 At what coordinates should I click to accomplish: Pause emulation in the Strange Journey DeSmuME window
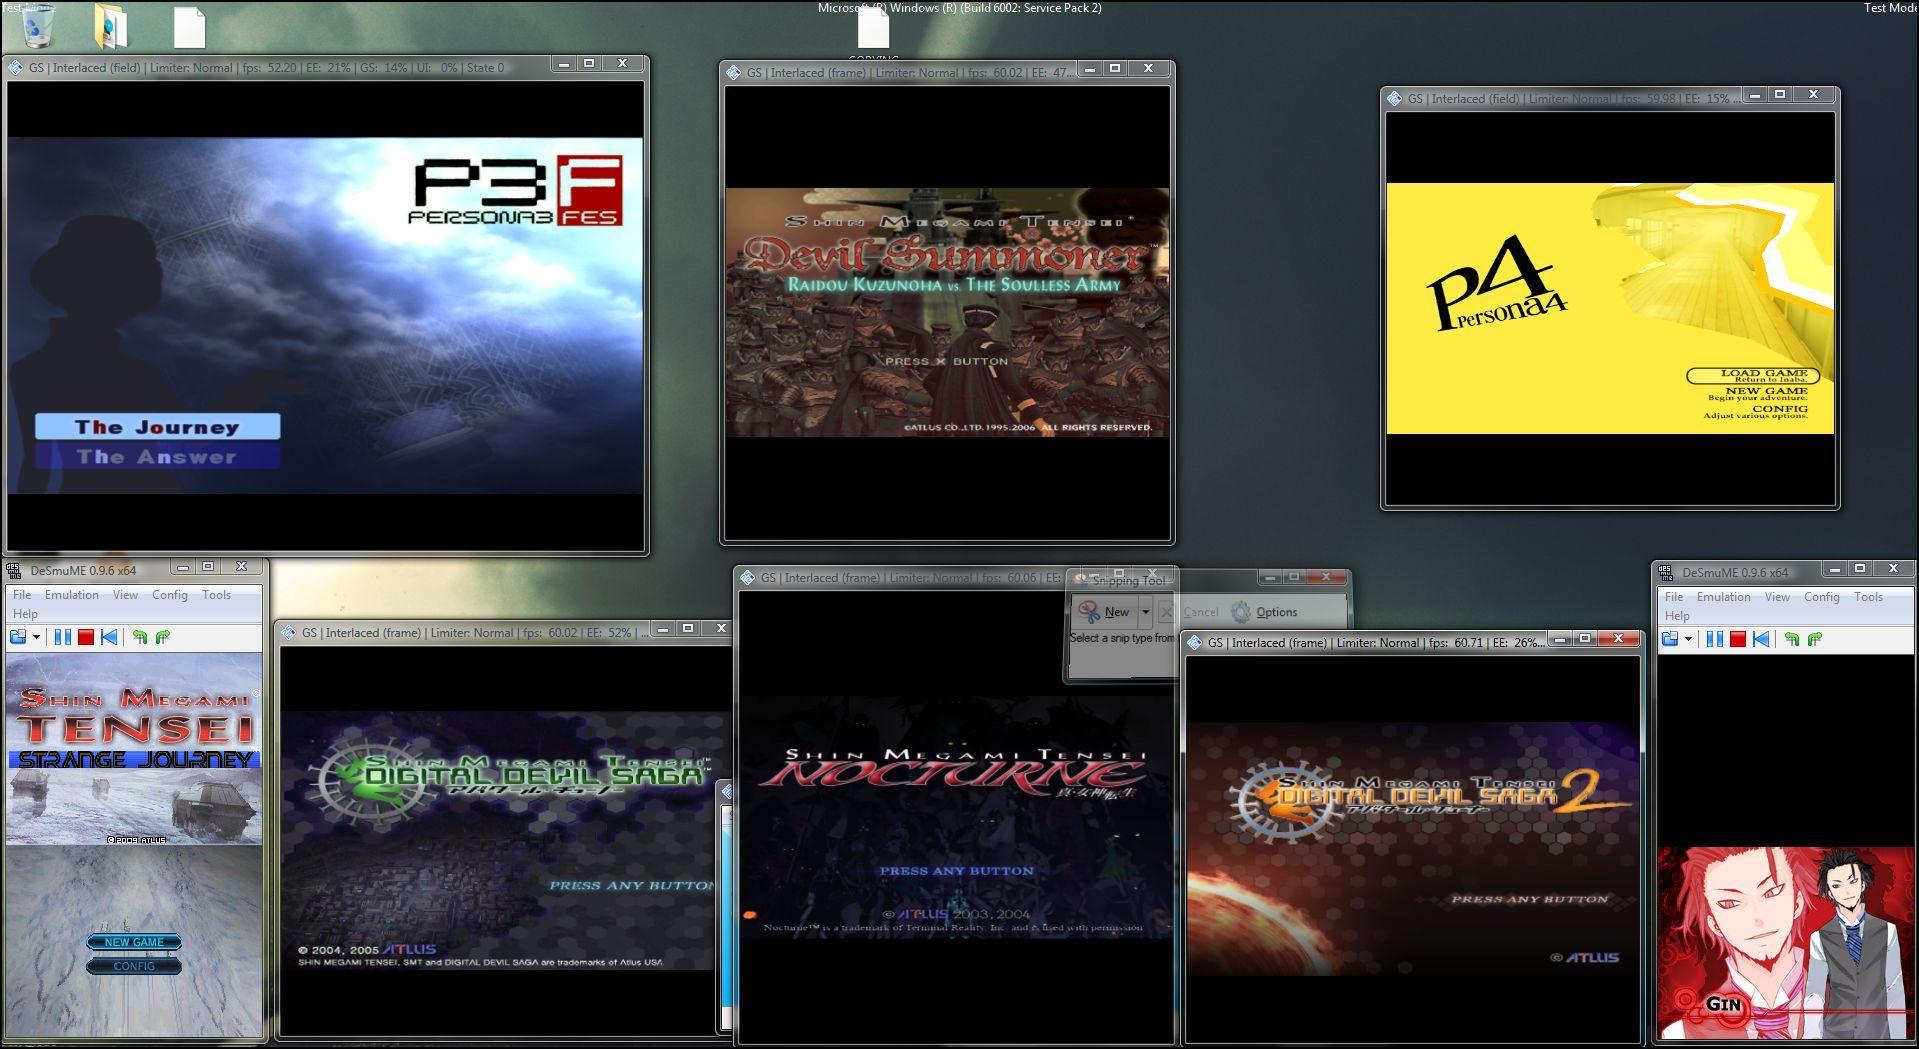click(62, 637)
